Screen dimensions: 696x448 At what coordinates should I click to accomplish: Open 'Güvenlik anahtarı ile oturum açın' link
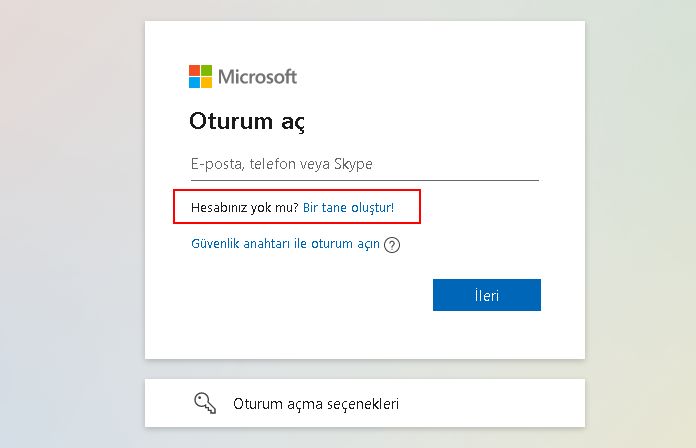coord(285,244)
